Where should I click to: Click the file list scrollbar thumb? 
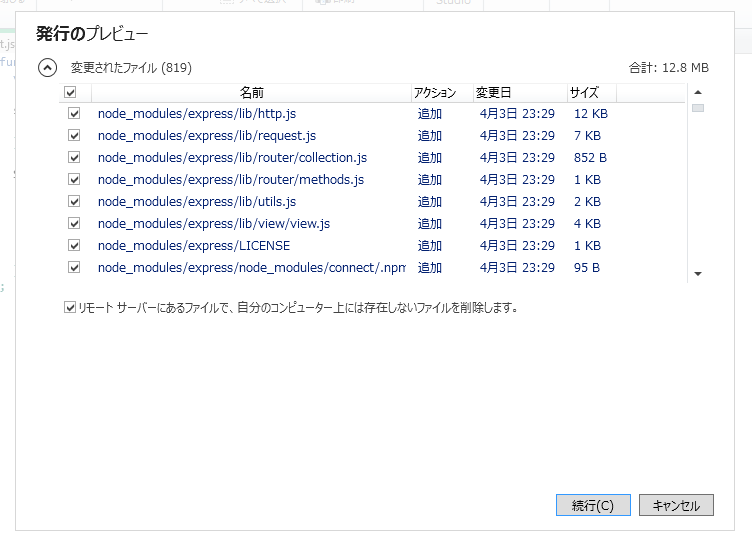click(x=698, y=108)
